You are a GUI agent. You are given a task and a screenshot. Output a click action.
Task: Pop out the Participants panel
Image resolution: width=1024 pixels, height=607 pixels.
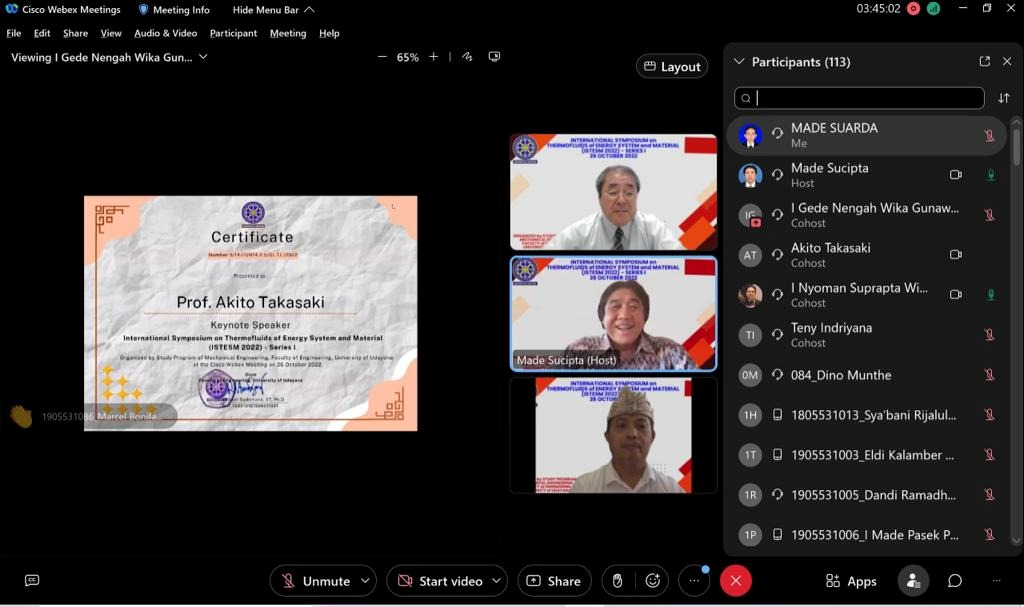(984, 62)
